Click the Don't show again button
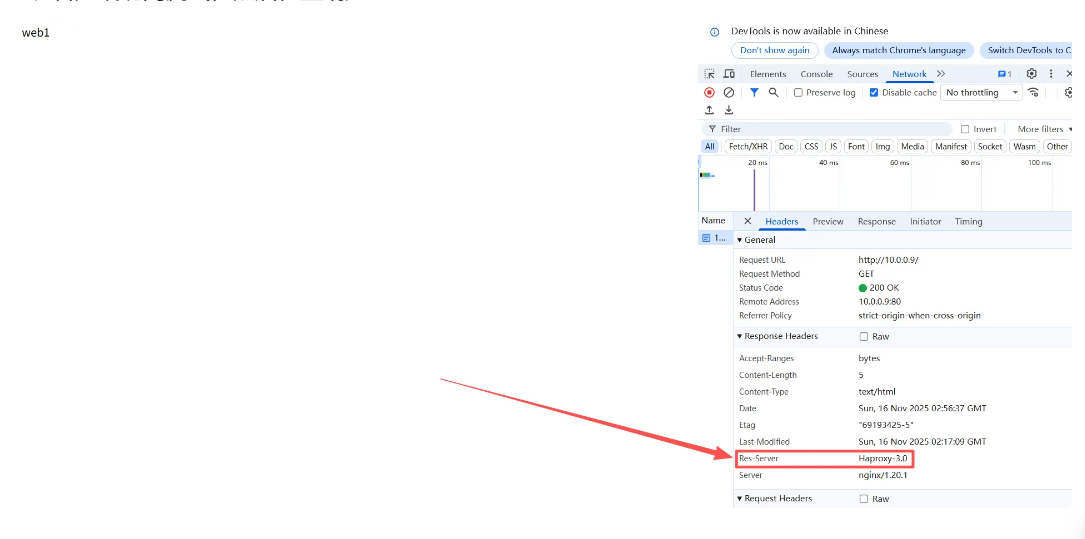Image resolution: width=1085 pixels, height=539 pixels. (774, 50)
